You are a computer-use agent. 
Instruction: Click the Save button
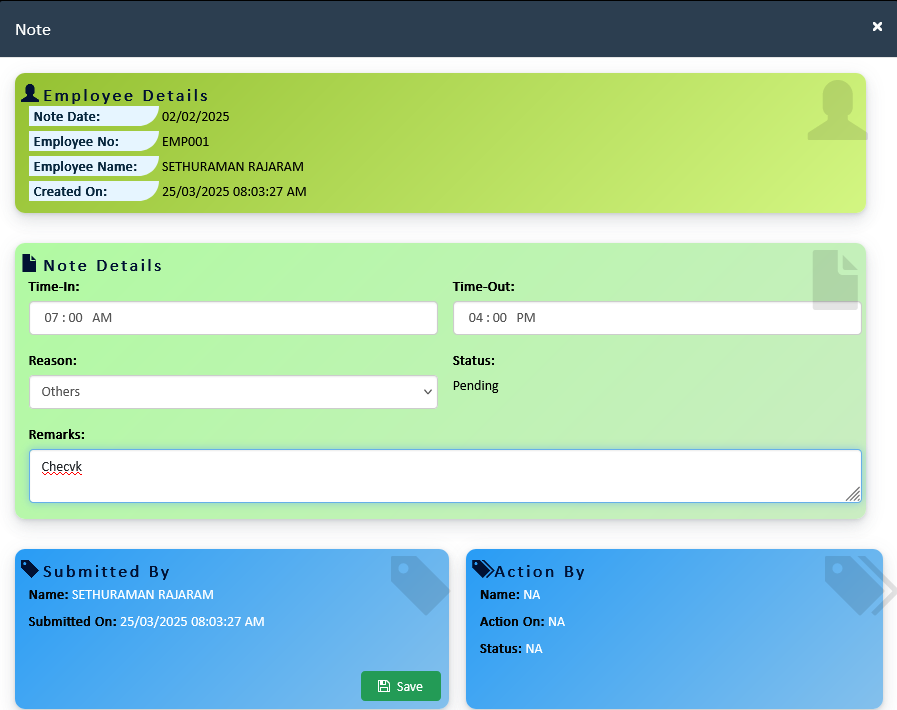click(400, 686)
